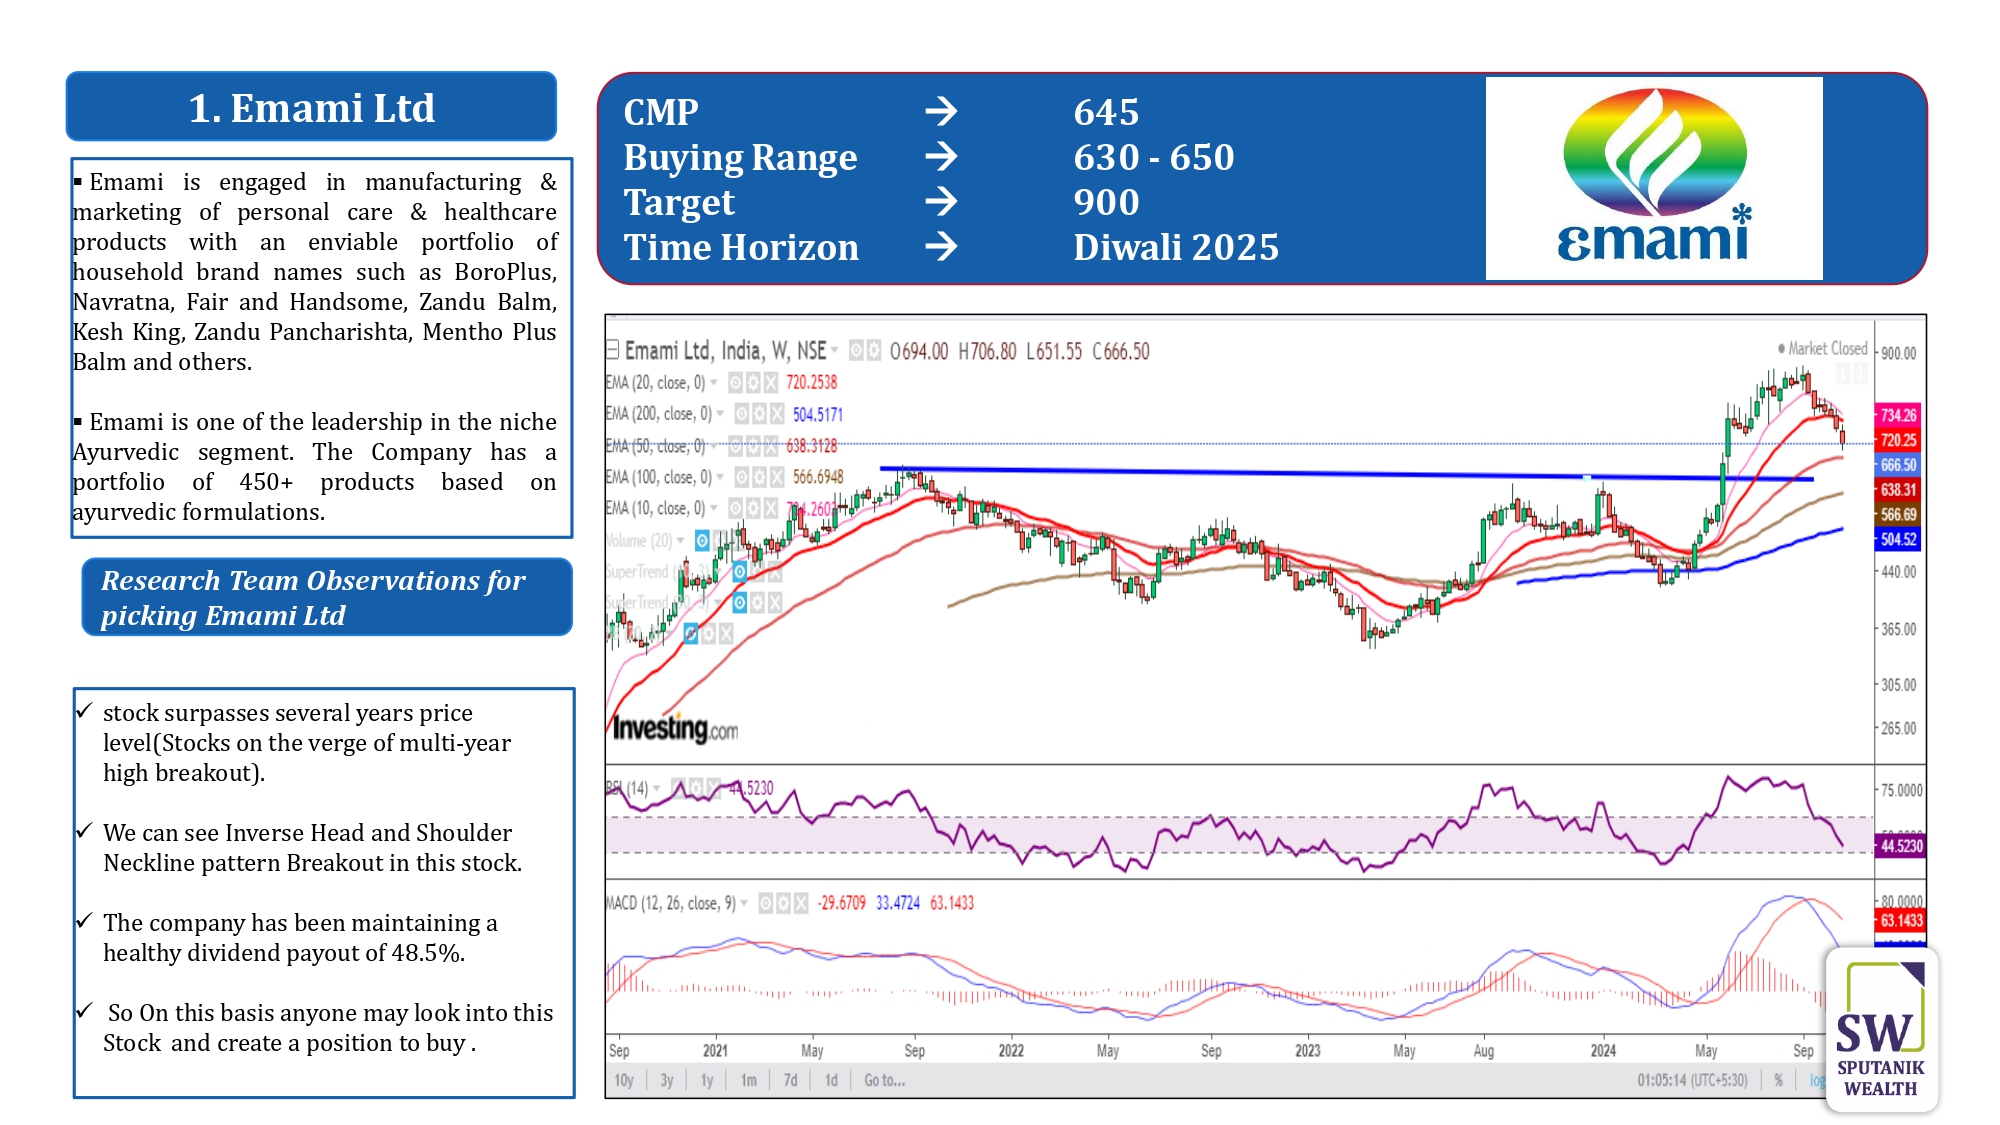The width and height of the screenshot is (2000, 1125).
Task: Remove the EMA (200, close, 0) indicator
Action: pos(777,414)
